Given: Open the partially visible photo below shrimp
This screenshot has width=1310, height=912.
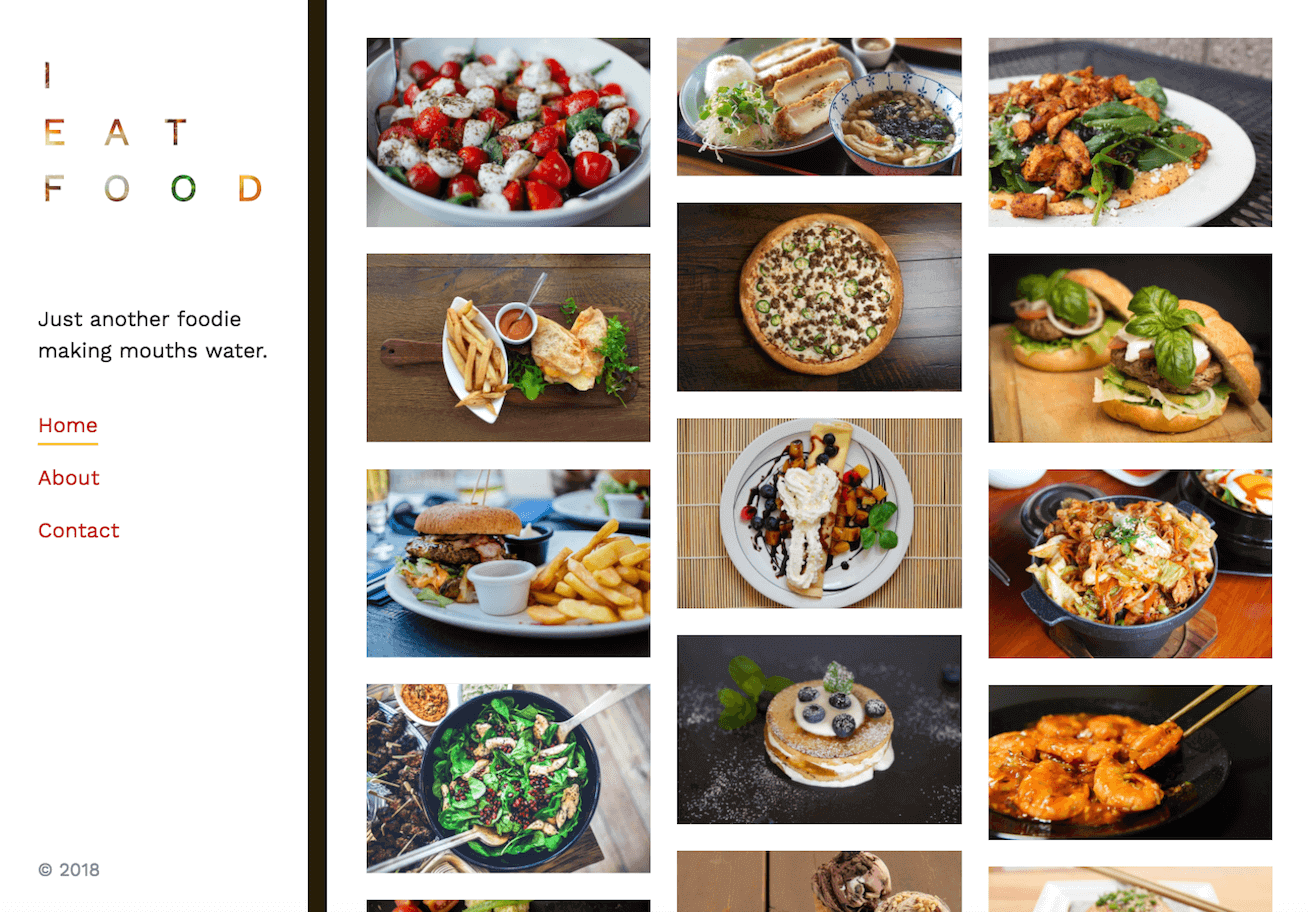Looking at the screenshot, I should pos(1130,889).
